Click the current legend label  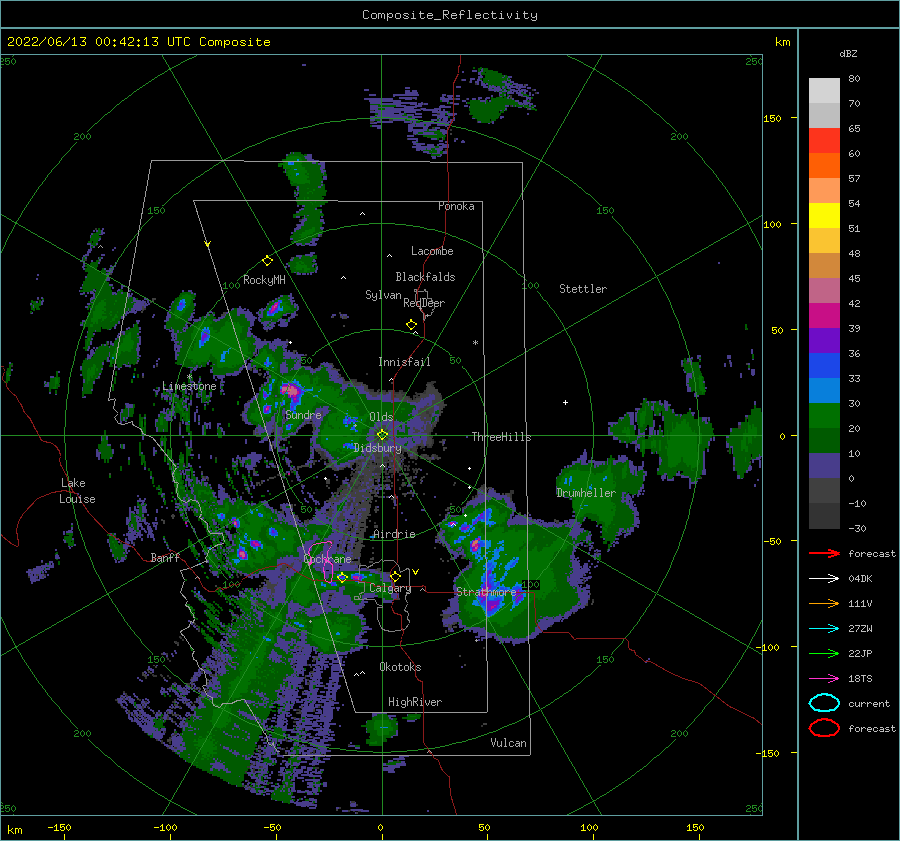(869, 704)
